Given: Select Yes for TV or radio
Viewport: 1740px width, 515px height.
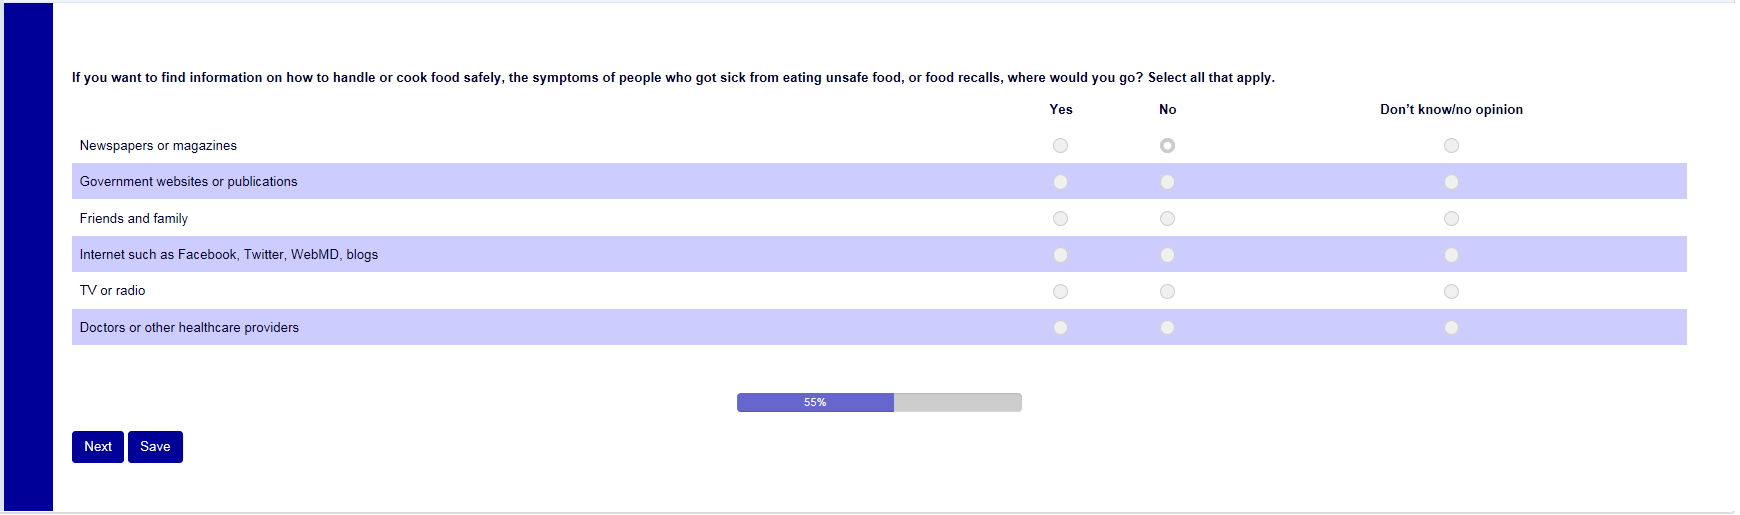Looking at the screenshot, I should pos(1060,292).
